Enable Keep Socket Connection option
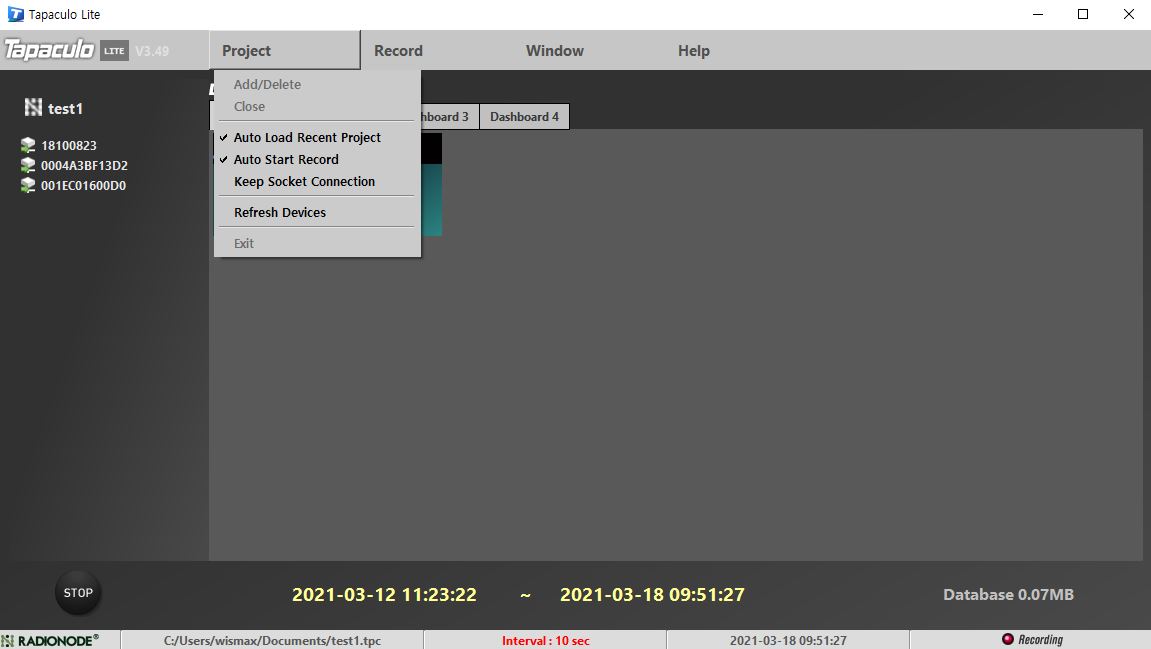Screen dimensions: 1151x649 coord(317,181)
